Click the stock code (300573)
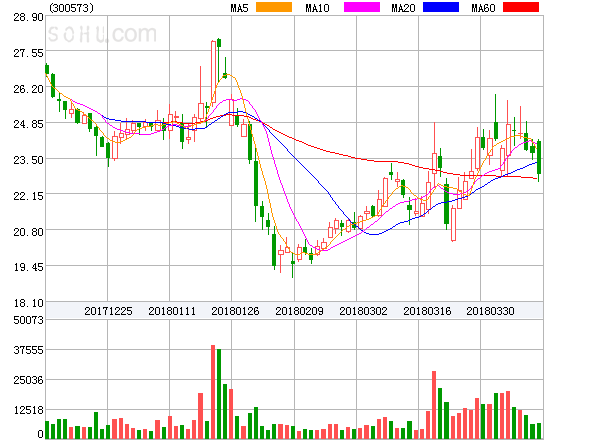This screenshot has width=600, height=440. point(71,8)
